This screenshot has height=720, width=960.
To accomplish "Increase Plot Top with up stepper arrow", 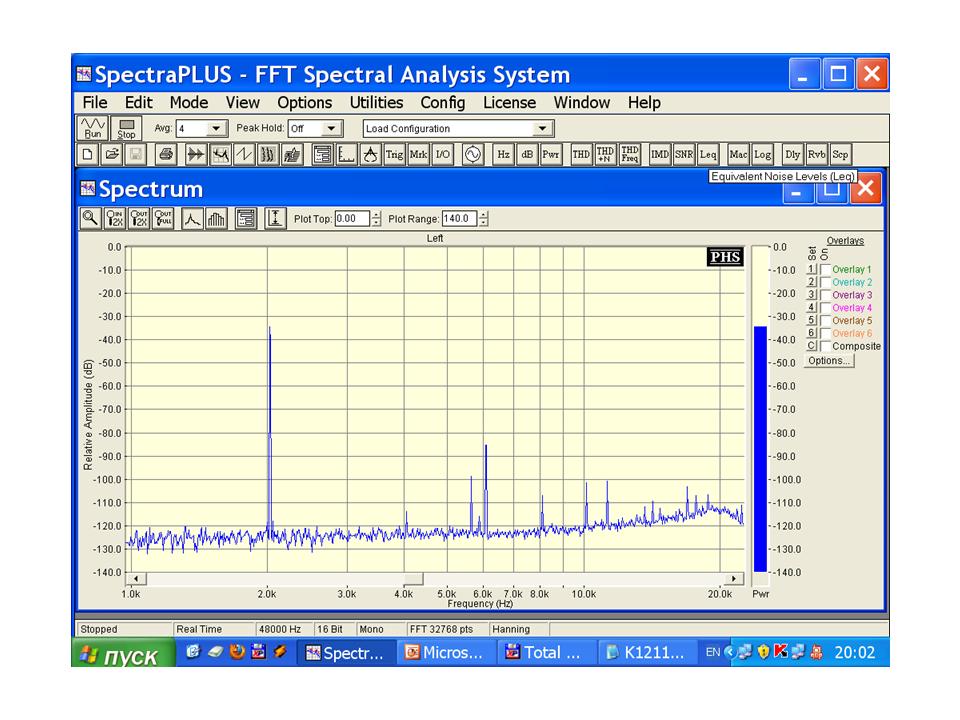I will [376, 214].
